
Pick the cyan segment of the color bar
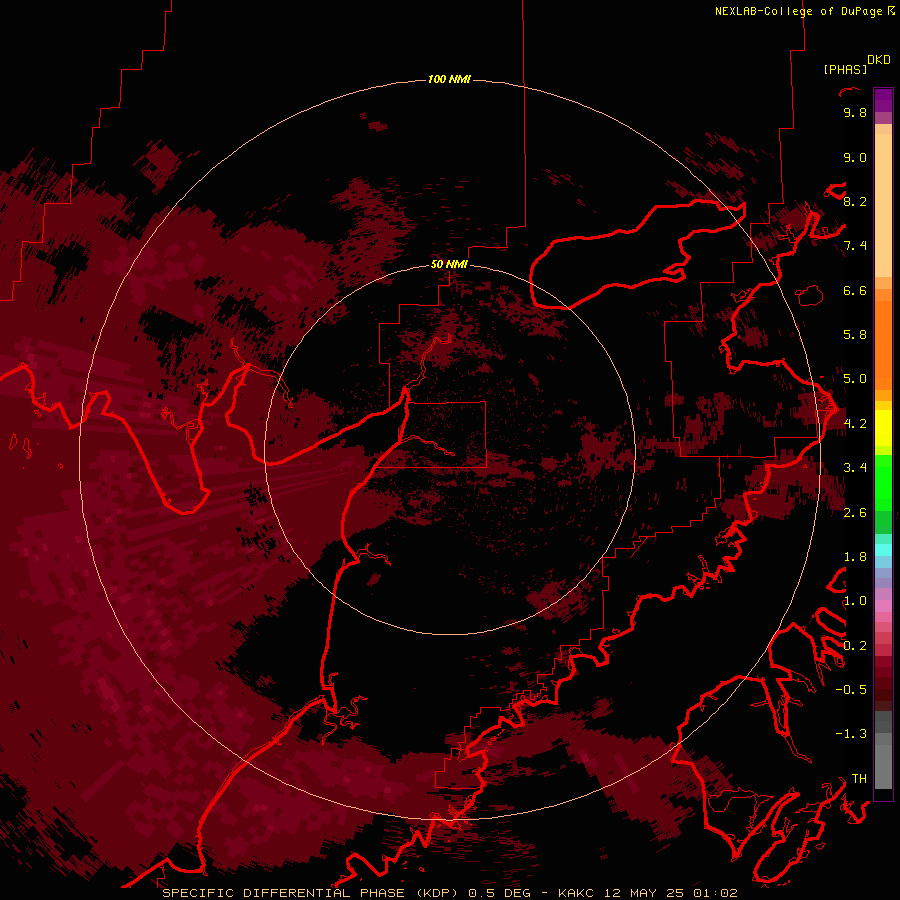(883, 550)
